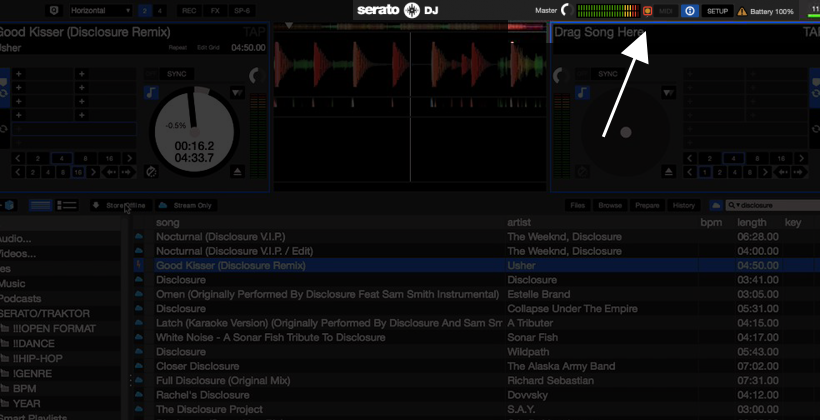The height and width of the screenshot is (420, 820).
Task: Click the left deck spinning platter
Action: [x=194, y=132]
